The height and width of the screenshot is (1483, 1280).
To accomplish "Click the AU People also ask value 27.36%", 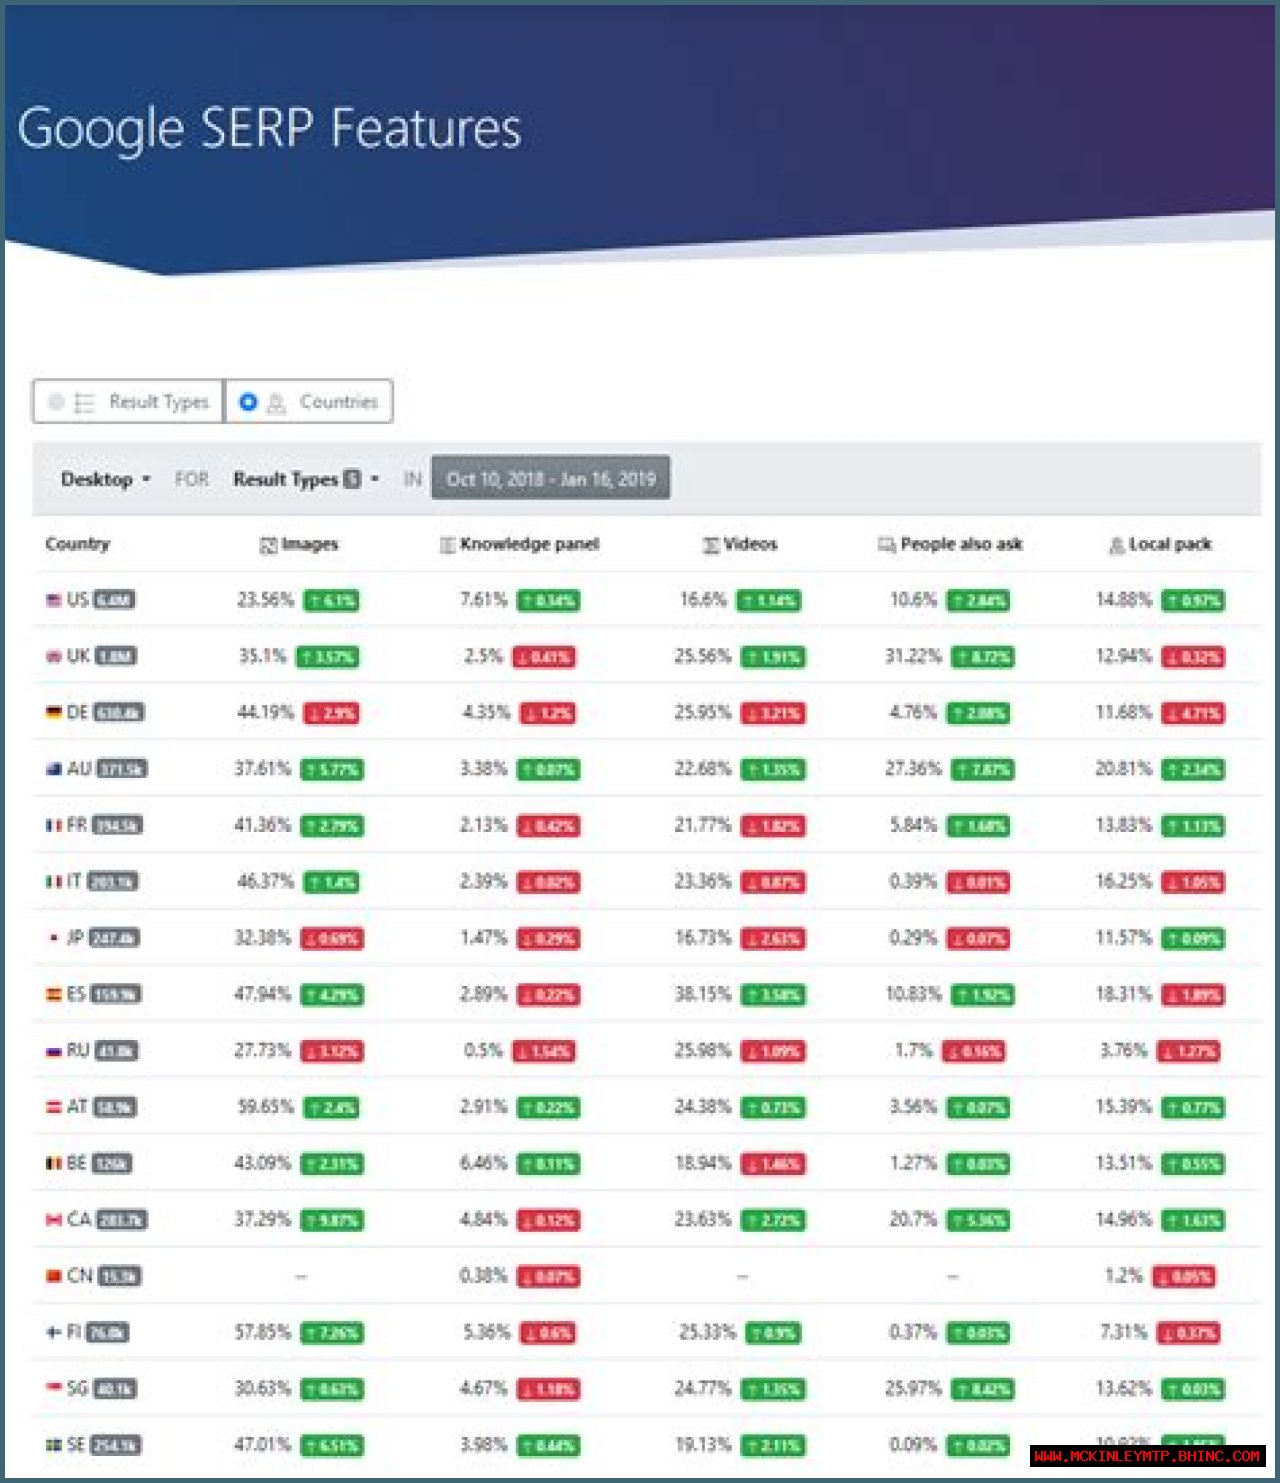I will 913,769.
